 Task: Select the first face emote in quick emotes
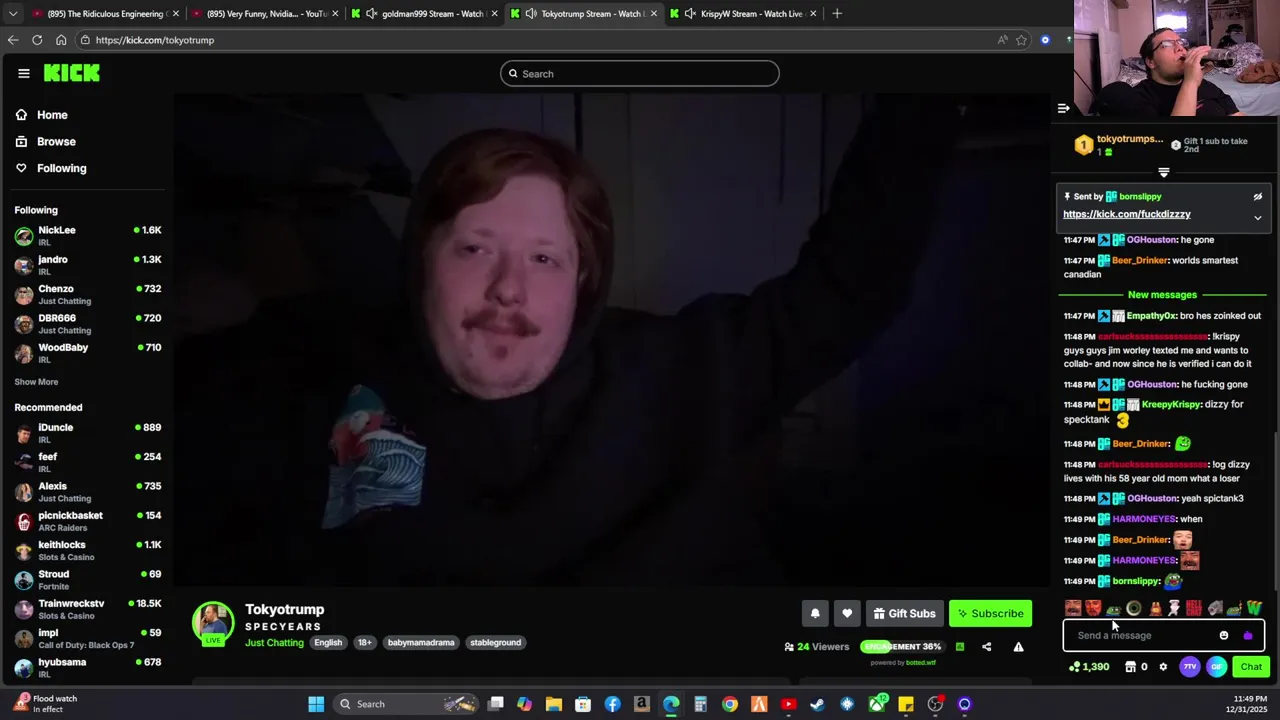pos(1073,608)
